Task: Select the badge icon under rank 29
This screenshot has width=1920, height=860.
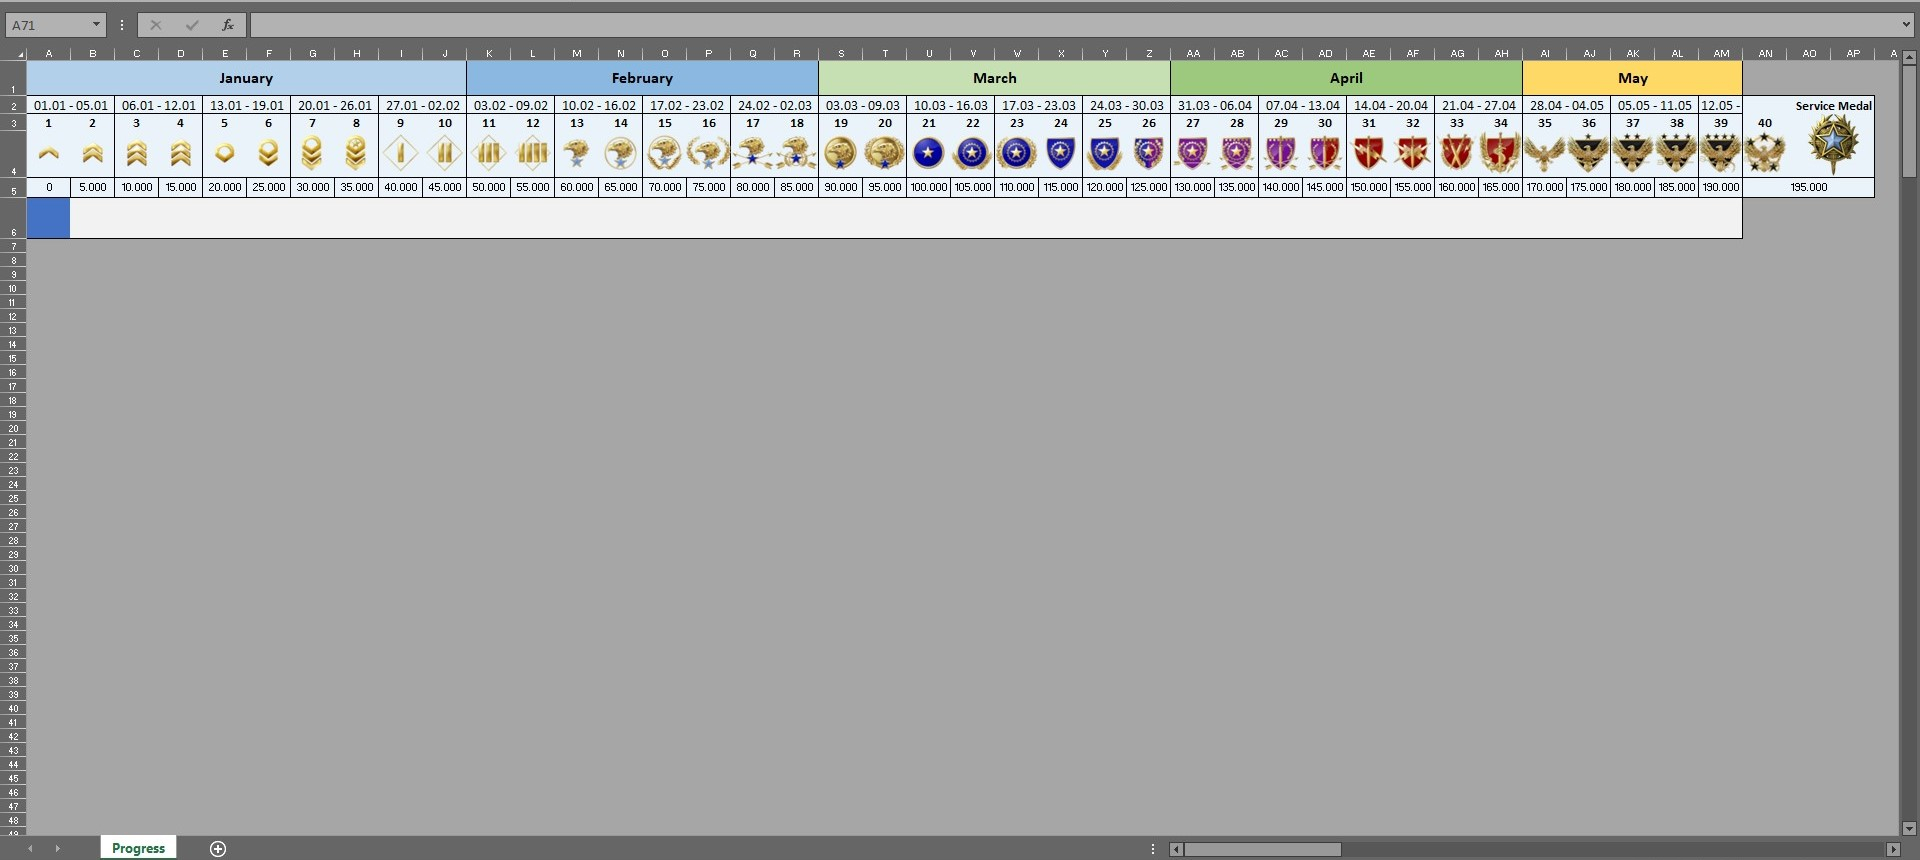Action: [x=1280, y=153]
